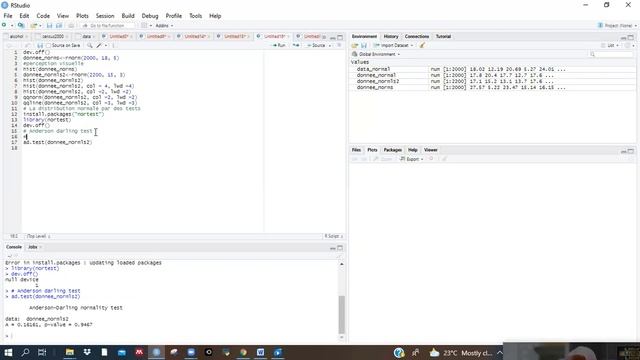The image size is (640, 360).
Task: Click the Print icon in main toolbar
Action: [71, 25]
